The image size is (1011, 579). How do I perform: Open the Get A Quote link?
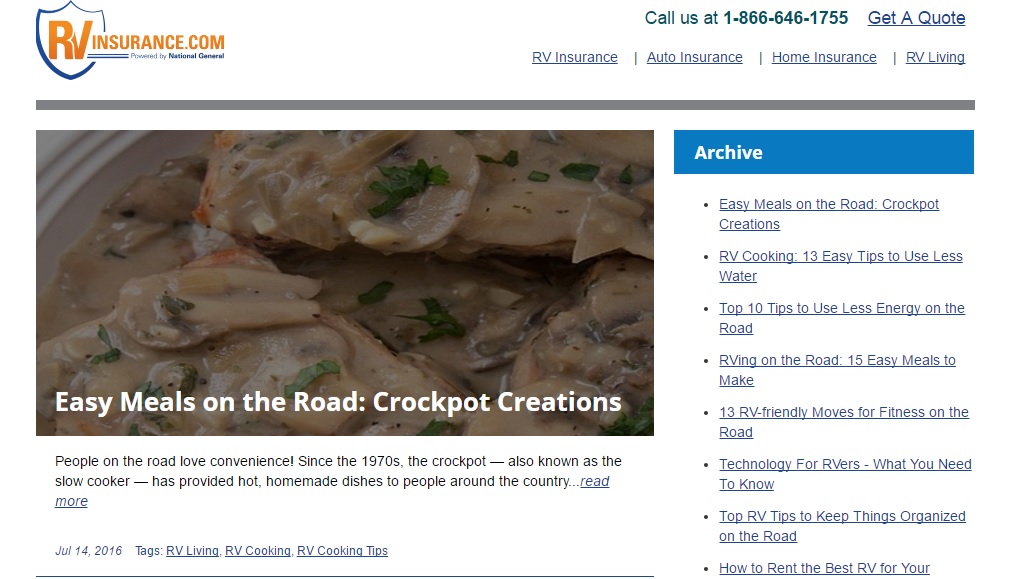[916, 18]
